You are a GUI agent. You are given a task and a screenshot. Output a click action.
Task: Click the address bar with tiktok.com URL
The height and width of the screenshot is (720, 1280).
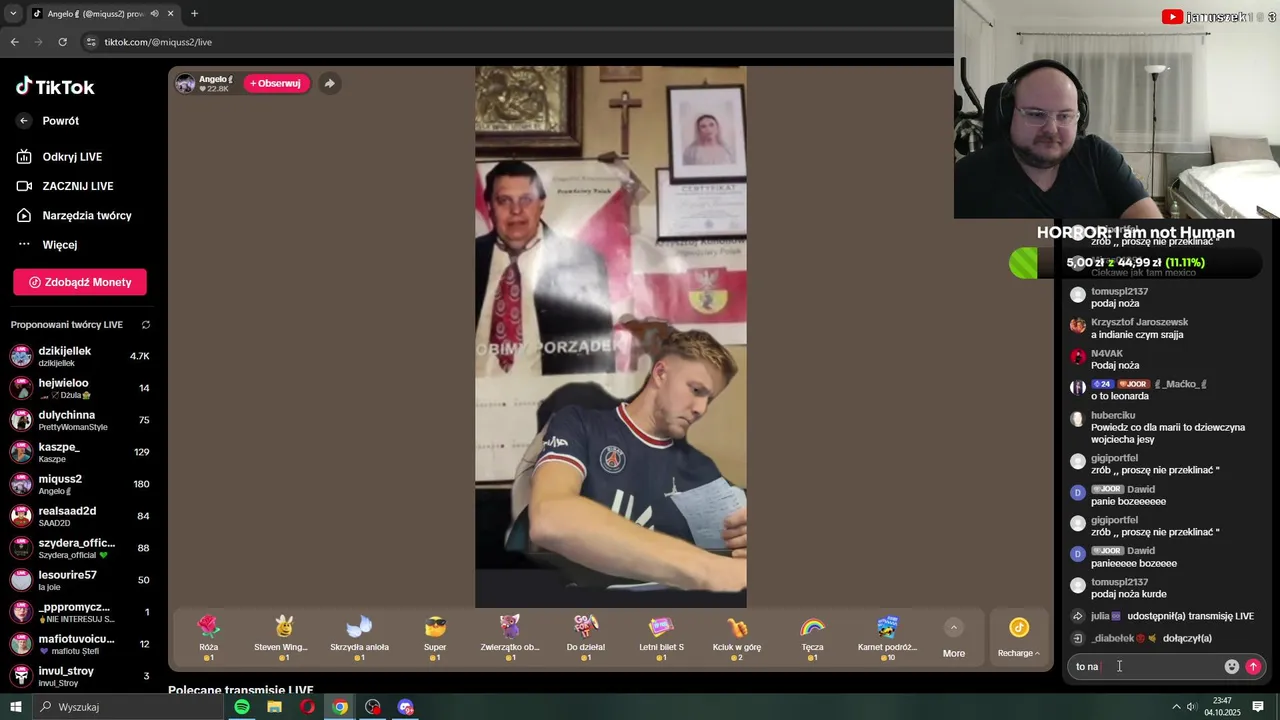click(x=515, y=42)
